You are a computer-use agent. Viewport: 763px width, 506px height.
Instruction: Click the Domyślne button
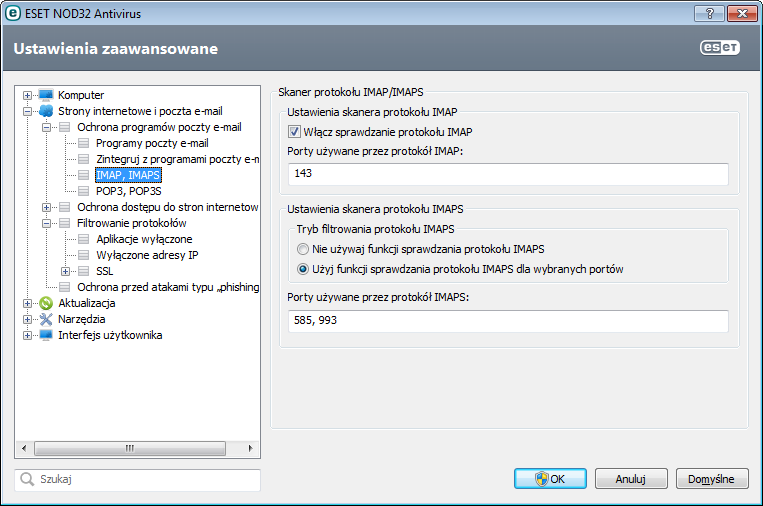712,479
